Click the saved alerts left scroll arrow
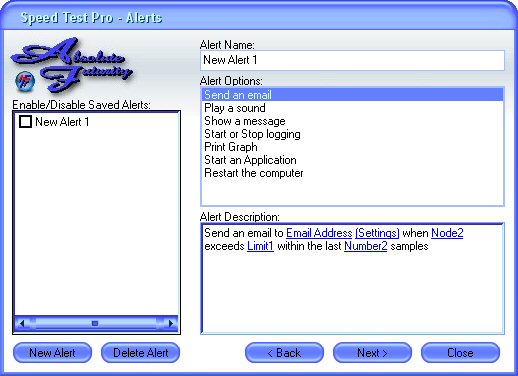The image size is (518, 376). [22, 323]
